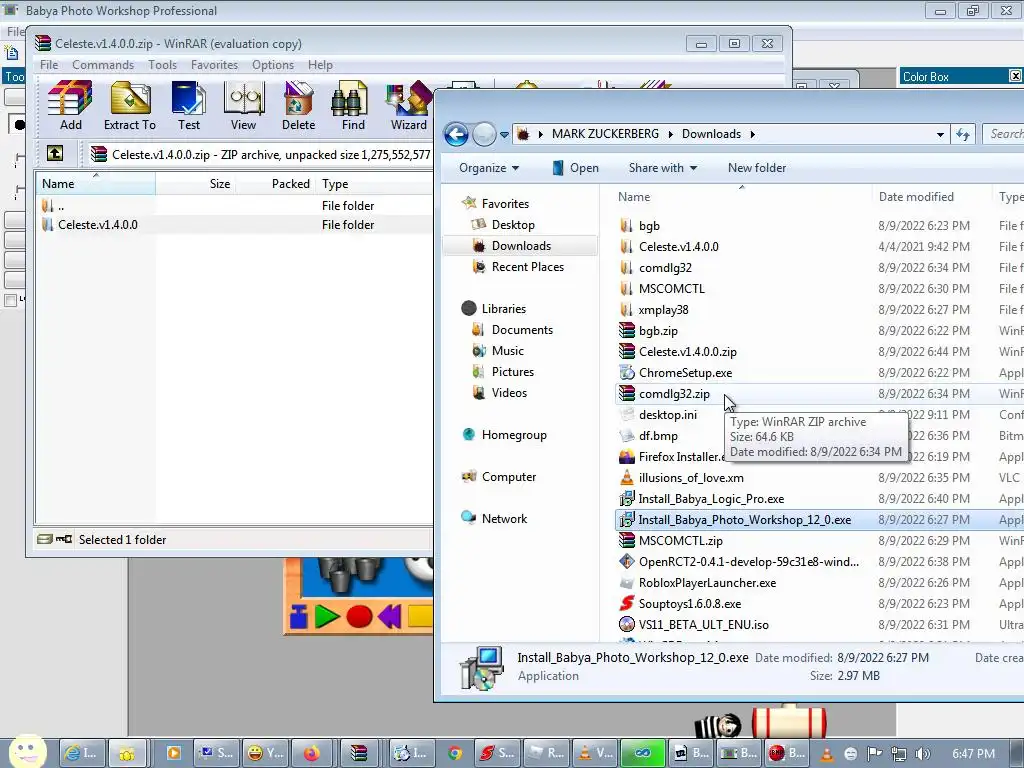Expand the arrow after MARK ZUCKERBERG in path
The height and width of the screenshot is (768, 1024).
click(x=670, y=134)
